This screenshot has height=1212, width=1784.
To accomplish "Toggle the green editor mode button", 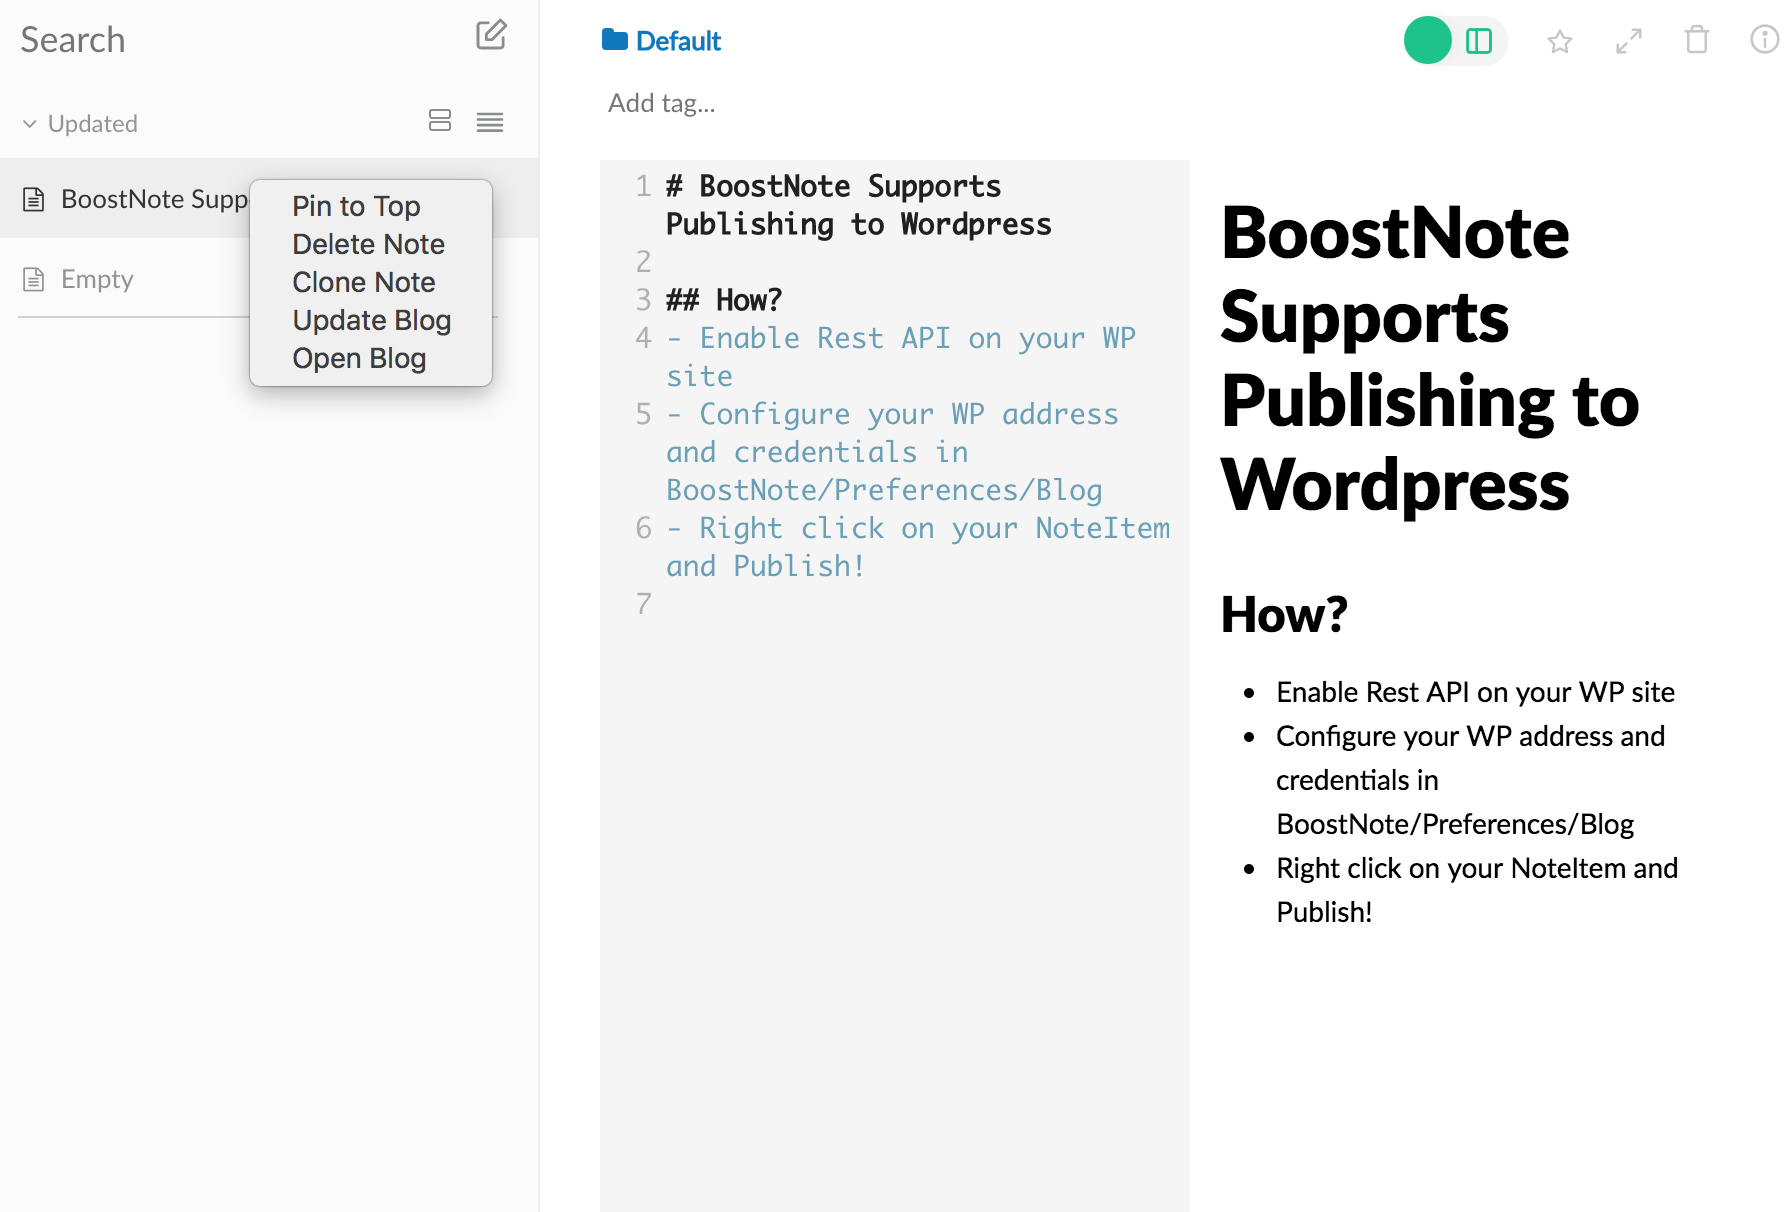I will pyautogui.click(x=1428, y=40).
